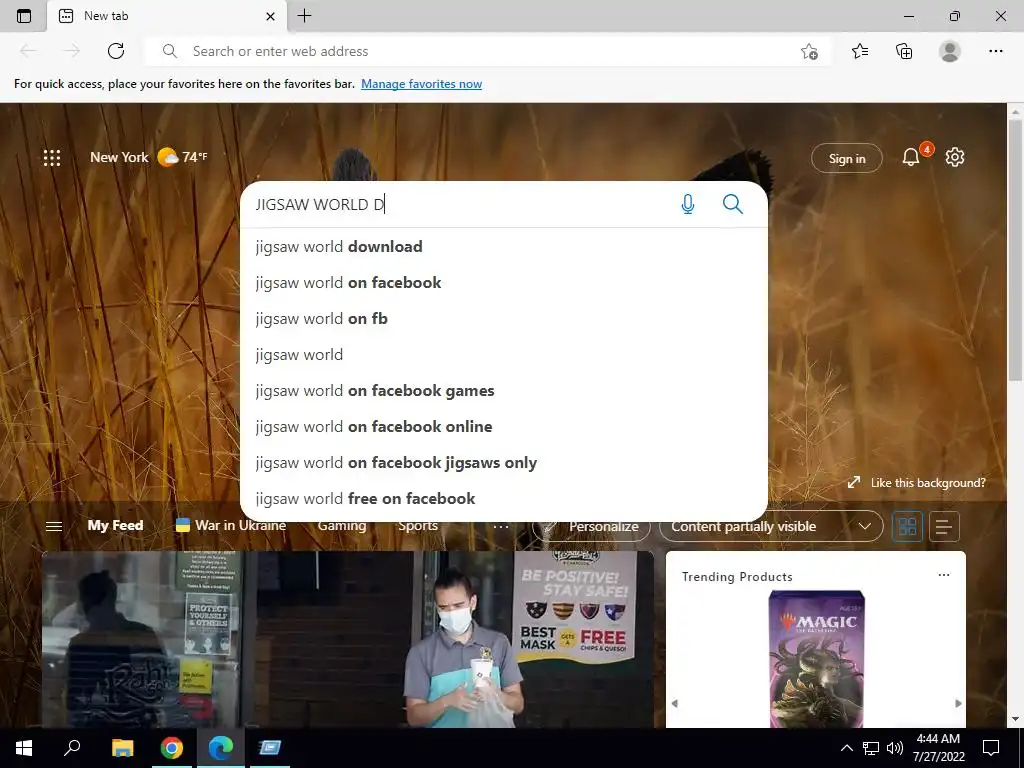This screenshot has width=1024, height=768.
Task: Click the Personalize button
Action: tap(592, 526)
